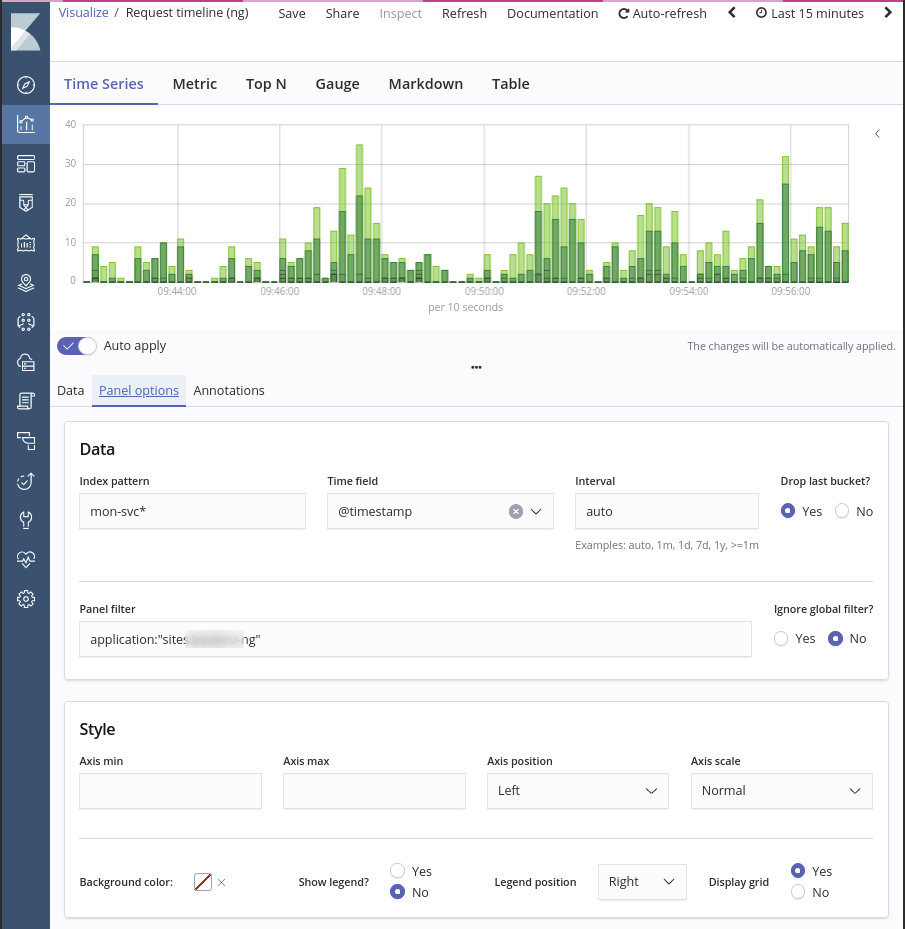
Task: Open the Legend position dropdown
Action: (x=641, y=882)
